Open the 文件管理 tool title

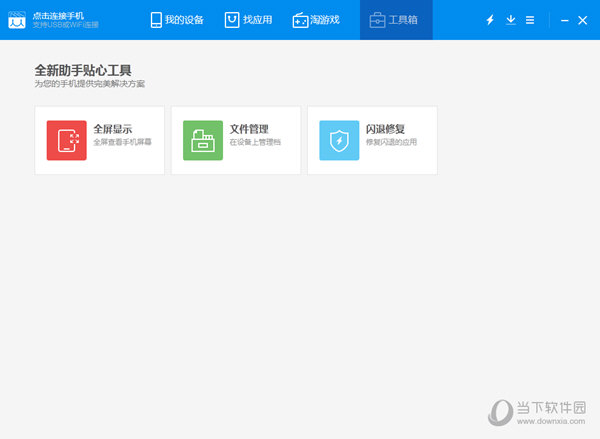click(x=249, y=129)
